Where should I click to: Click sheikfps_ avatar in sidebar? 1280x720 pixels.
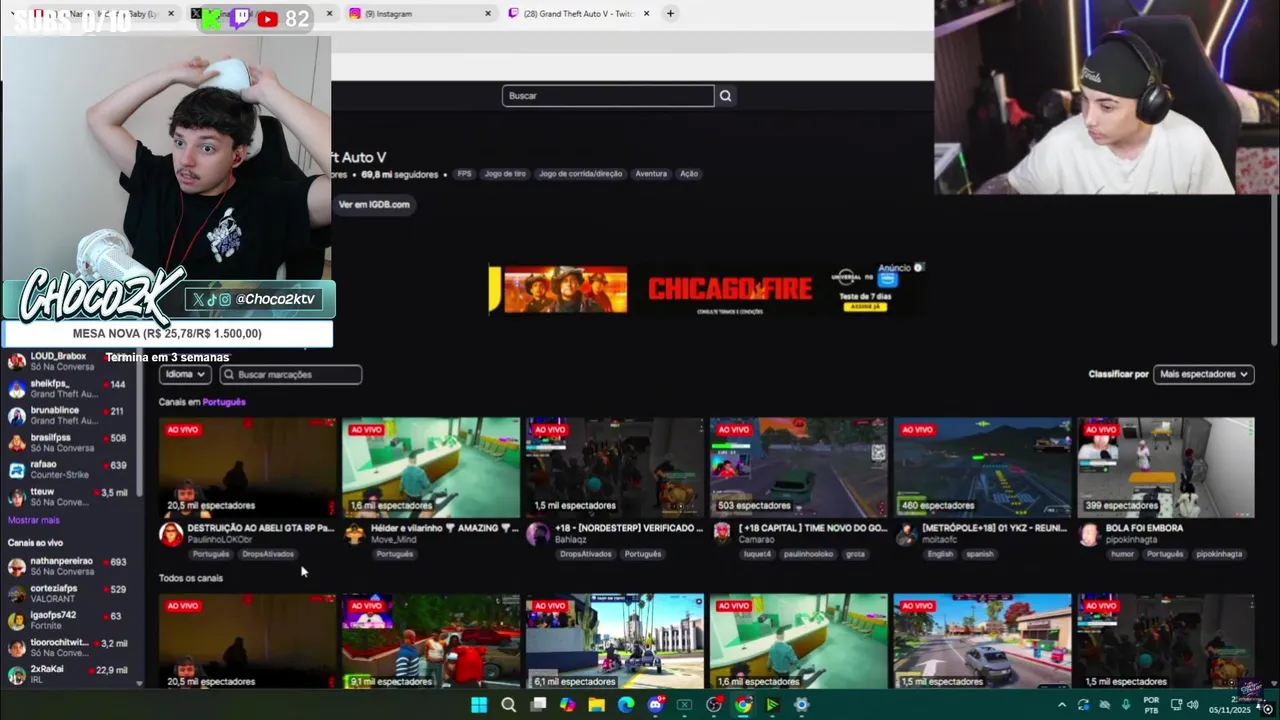pyautogui.click(x=17, y=388)
